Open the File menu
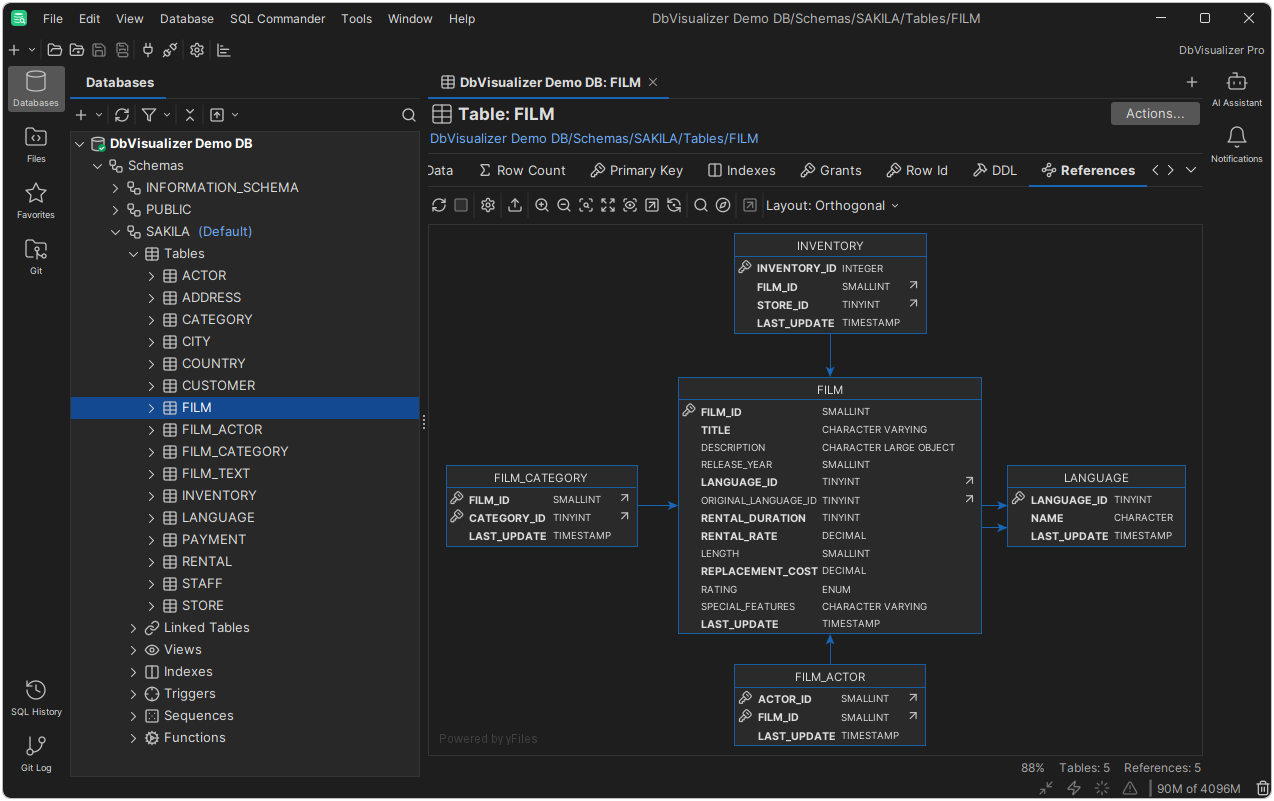Image resolution: width=1274 pixels, height=801 pixels. [53, 18]
